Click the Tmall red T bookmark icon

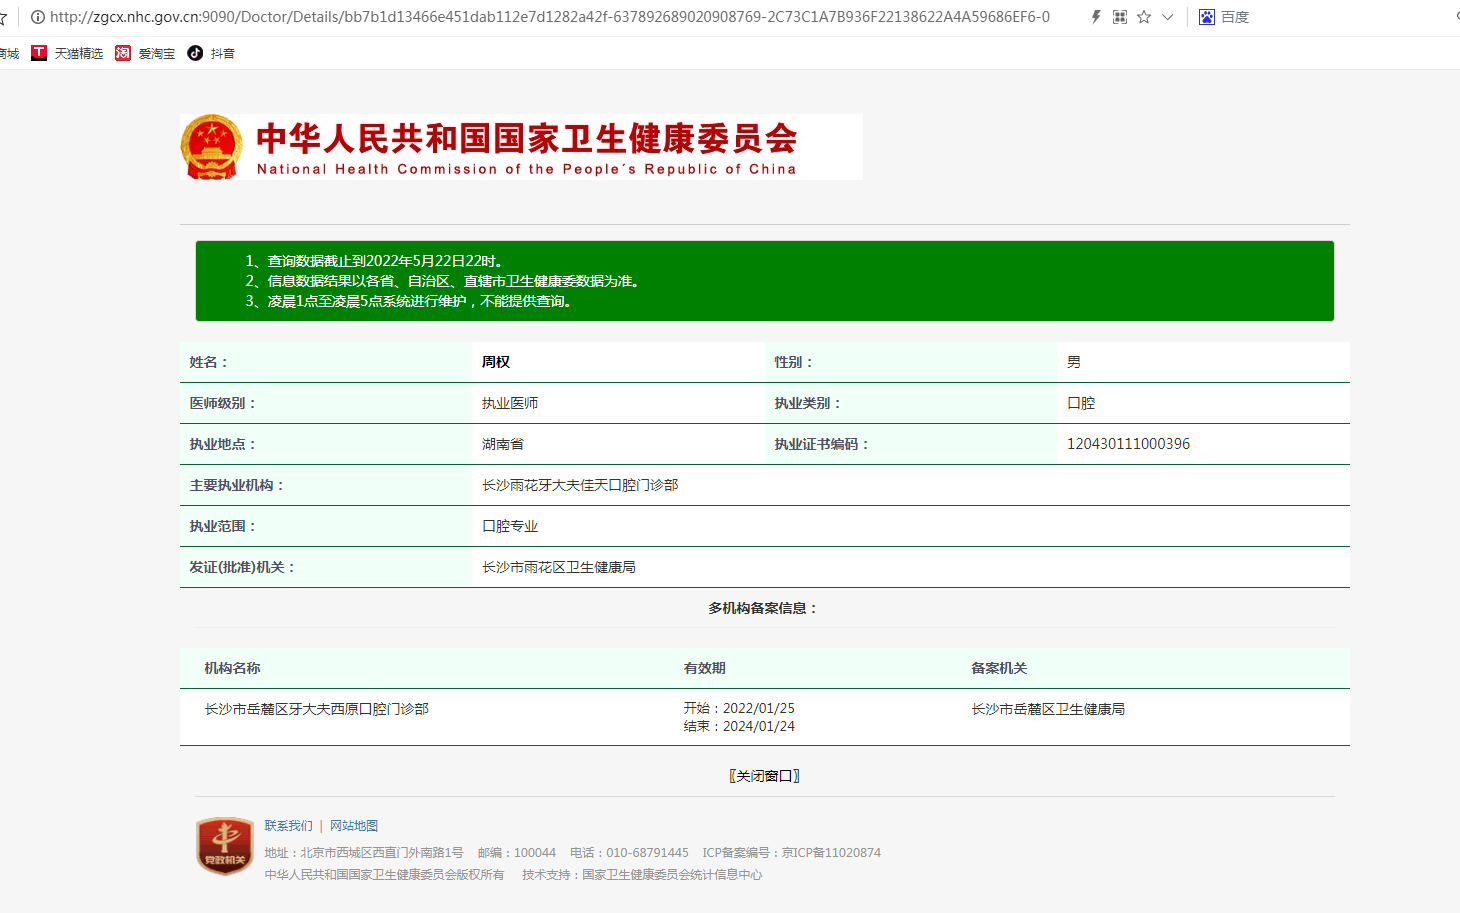click(x=39, y=53)
